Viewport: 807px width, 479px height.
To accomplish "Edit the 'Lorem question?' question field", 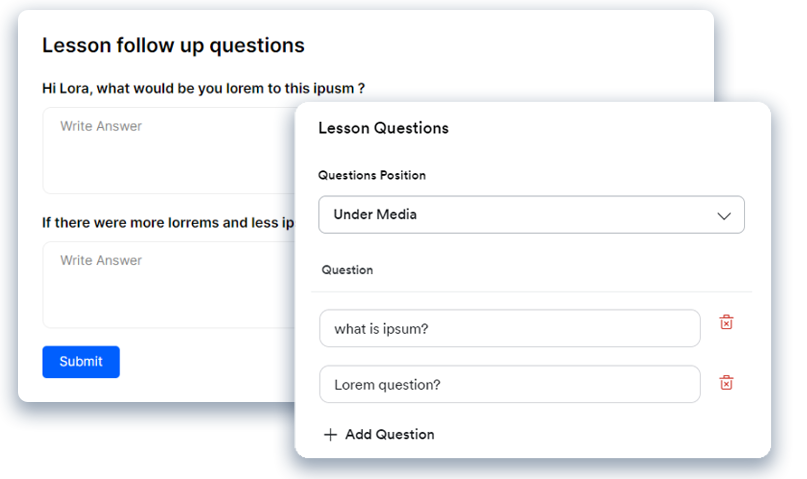I will [510, 384].
